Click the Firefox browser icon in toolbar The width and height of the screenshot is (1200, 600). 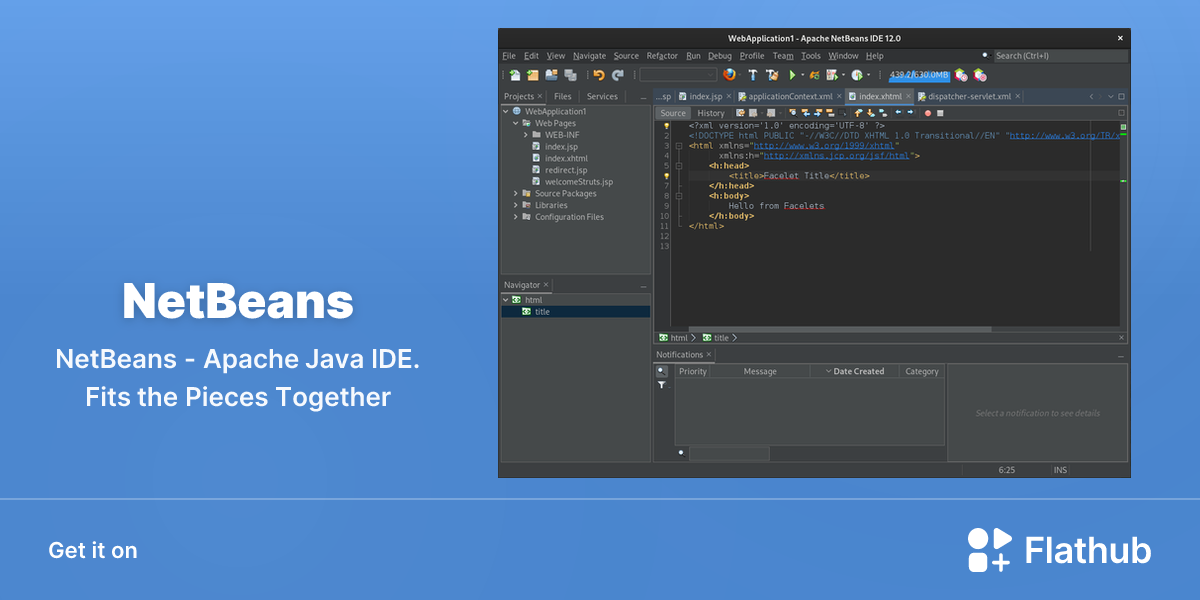pos(729,75)
